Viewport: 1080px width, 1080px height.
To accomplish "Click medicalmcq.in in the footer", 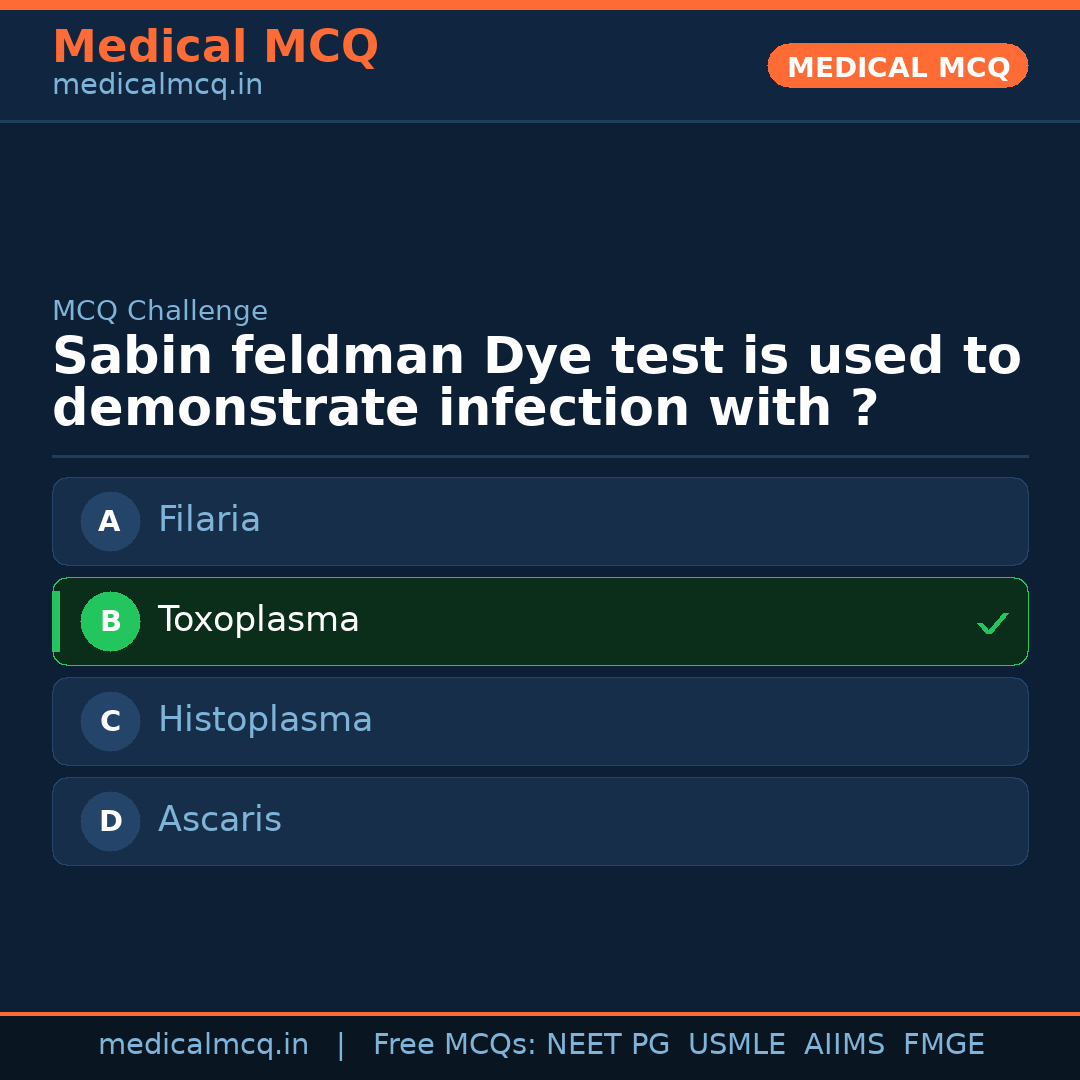I will [x=203, y=1045].
